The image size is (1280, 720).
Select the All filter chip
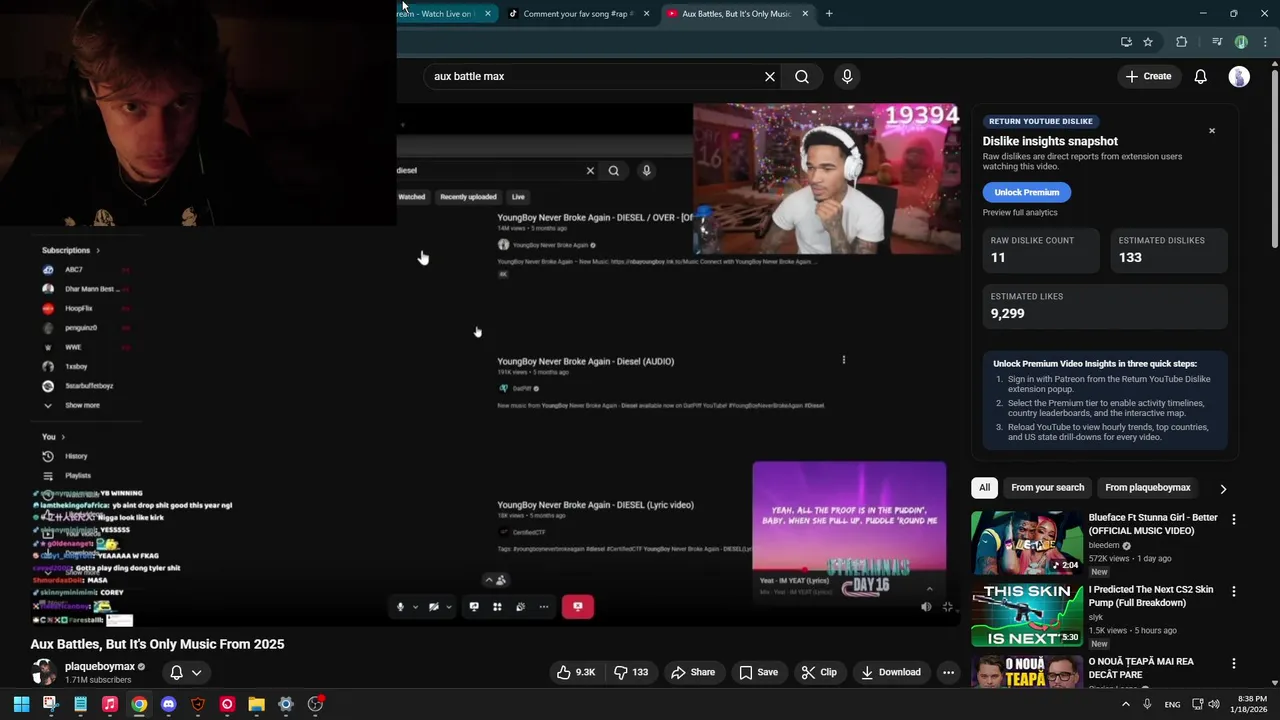pos(985,487)
